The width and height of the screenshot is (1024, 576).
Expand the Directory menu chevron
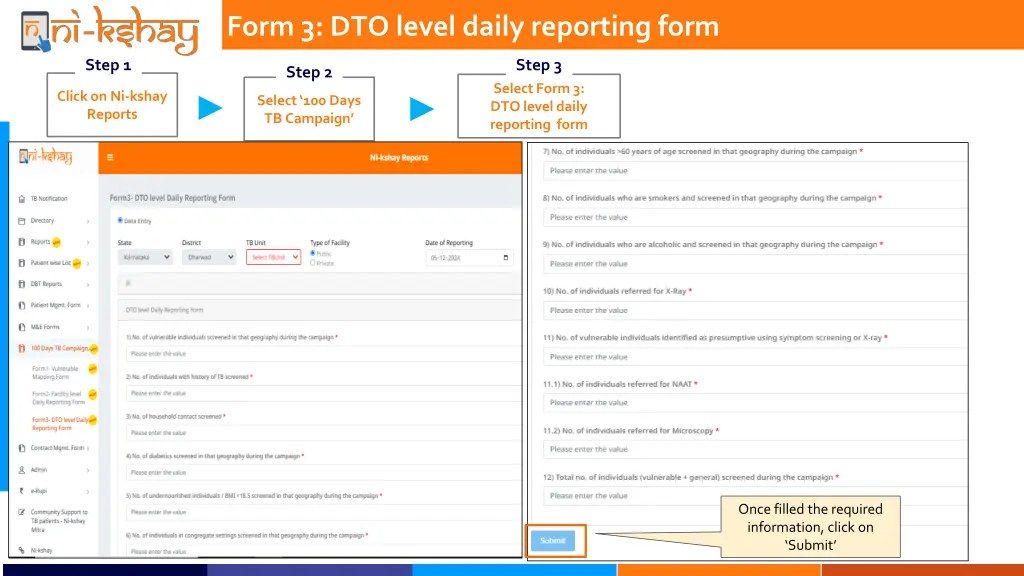point(88,221)
